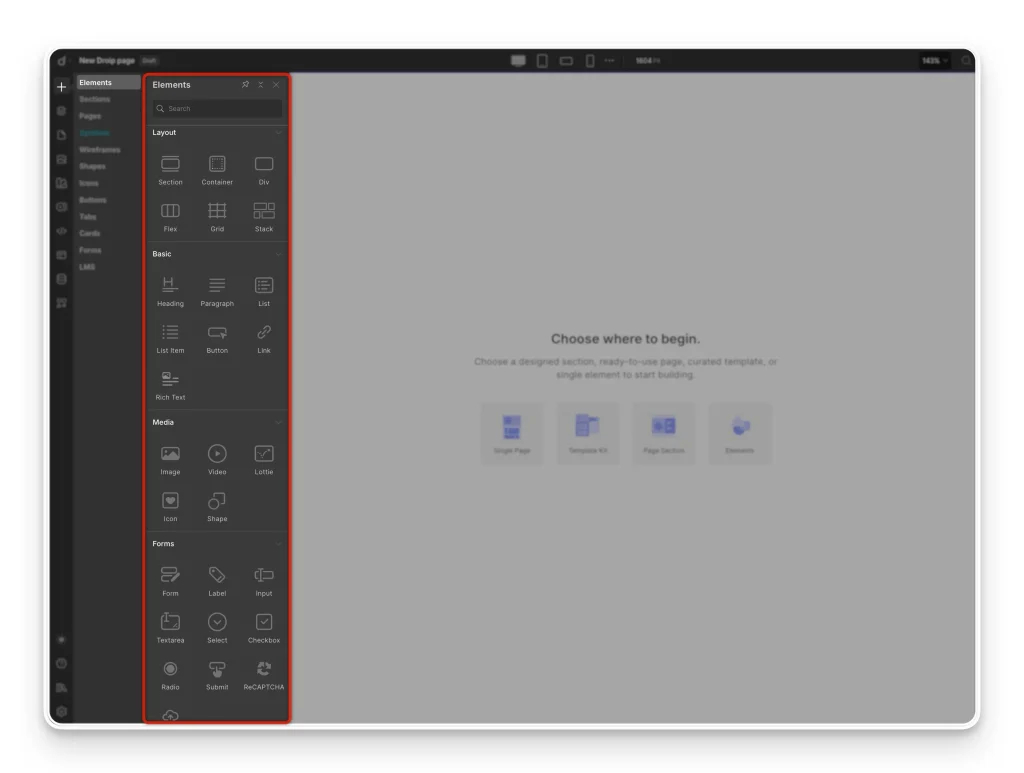Image resolution: width=1024 pixels, height=773 pixels.
Task: Add a Section layout element
Action: pos(170,170)
